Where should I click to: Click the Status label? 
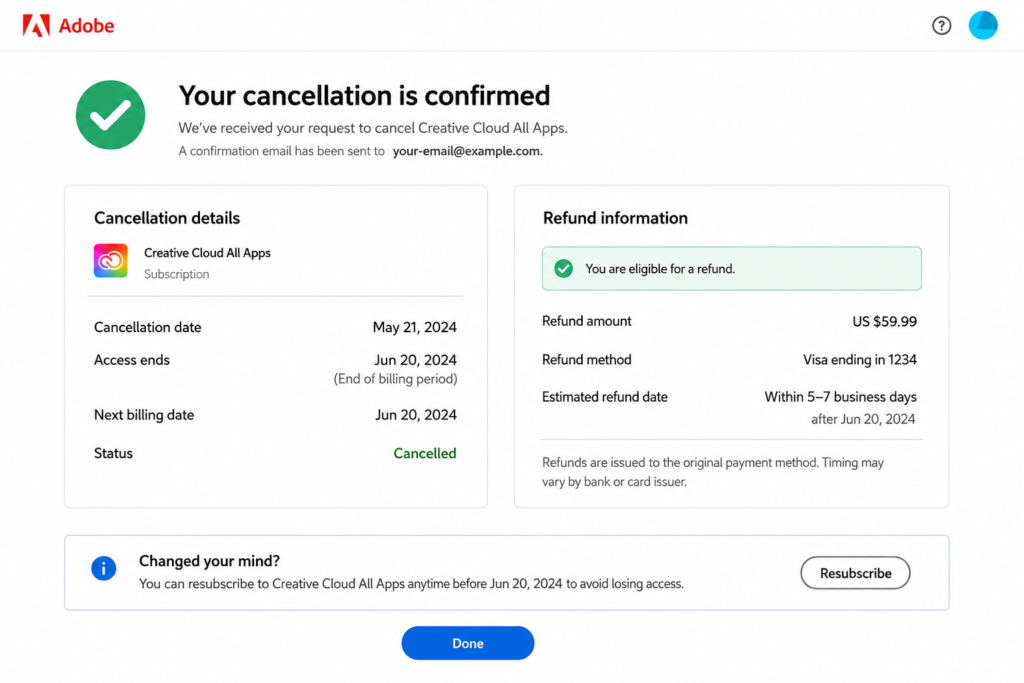coord(113,453)
